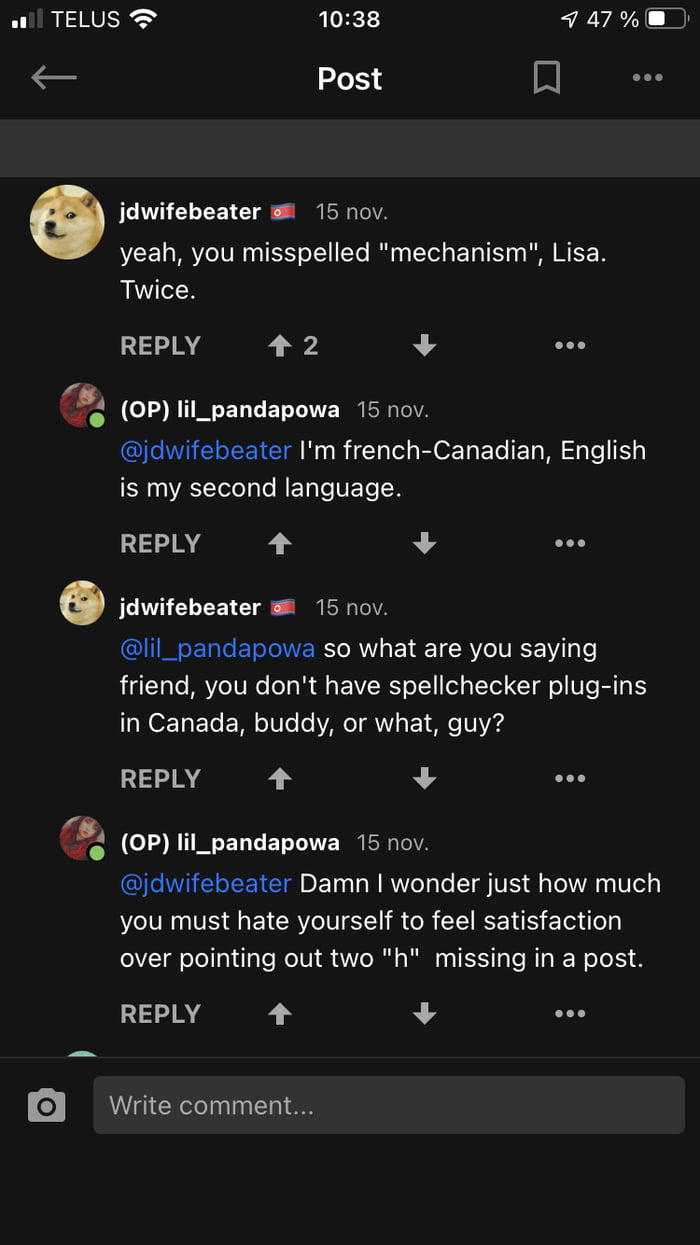Tap the camera icon to attach photo
Image resolution: width=700 pixels, height=1245 pixels.
pos(47,1105)
